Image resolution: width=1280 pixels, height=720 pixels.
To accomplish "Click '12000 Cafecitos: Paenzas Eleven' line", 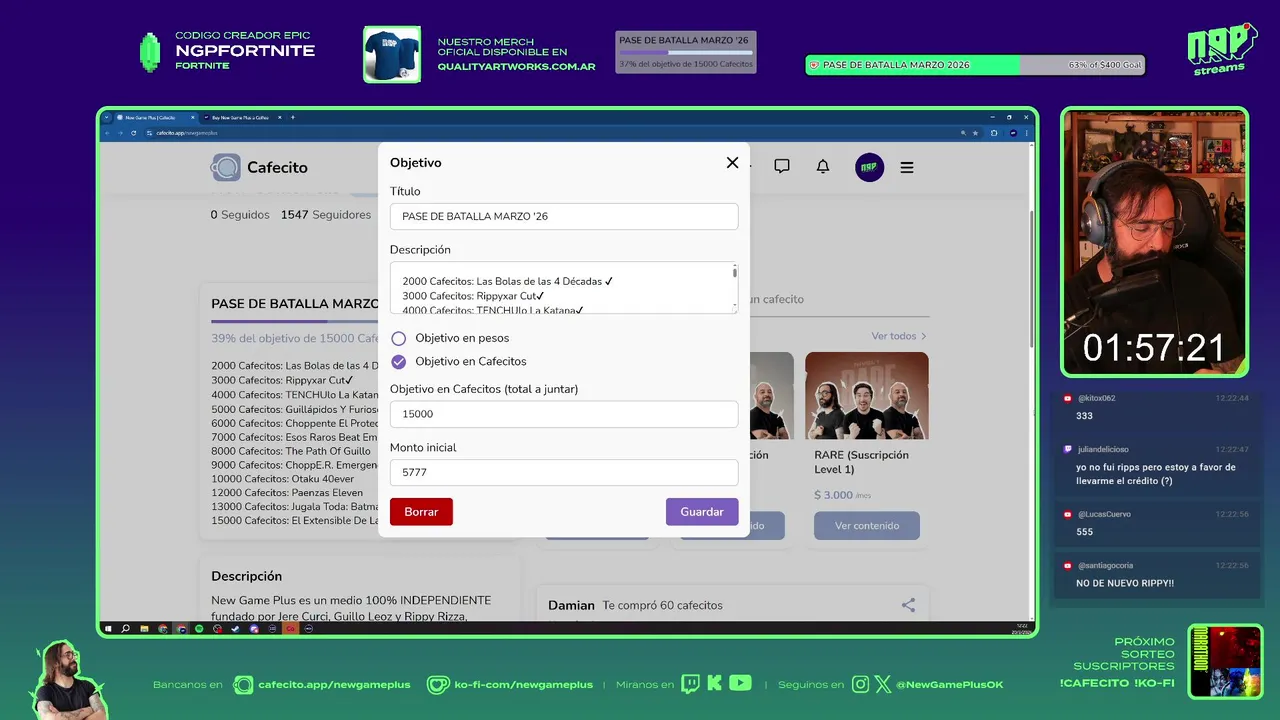I will (x=287, y=493).
